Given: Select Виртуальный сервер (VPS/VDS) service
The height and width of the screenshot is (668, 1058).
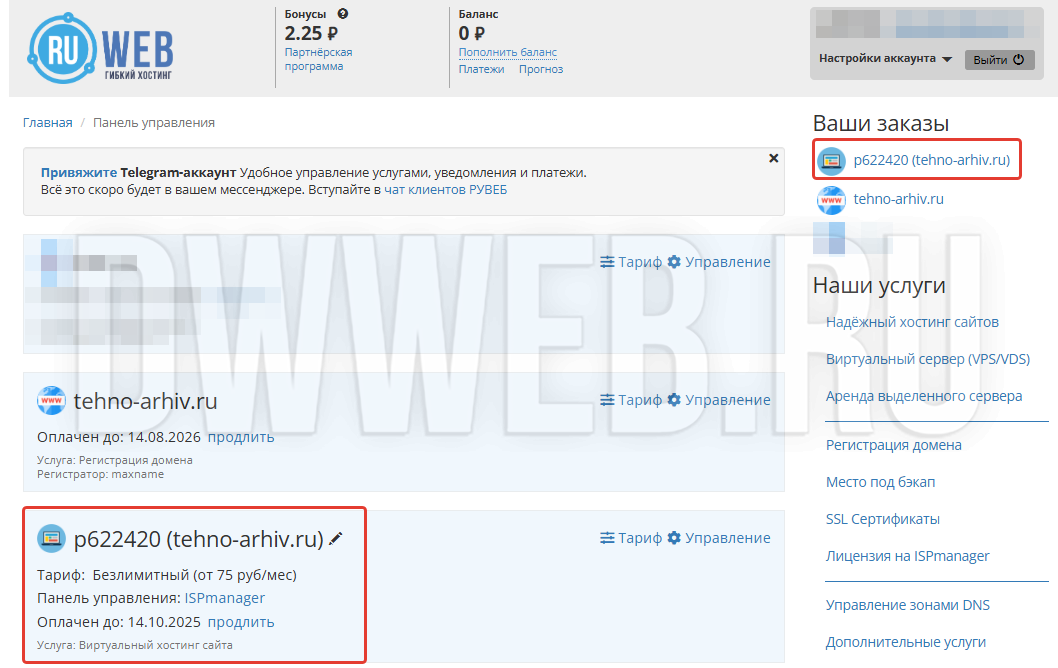Looking at the screenshot, I should pos(927,359).
